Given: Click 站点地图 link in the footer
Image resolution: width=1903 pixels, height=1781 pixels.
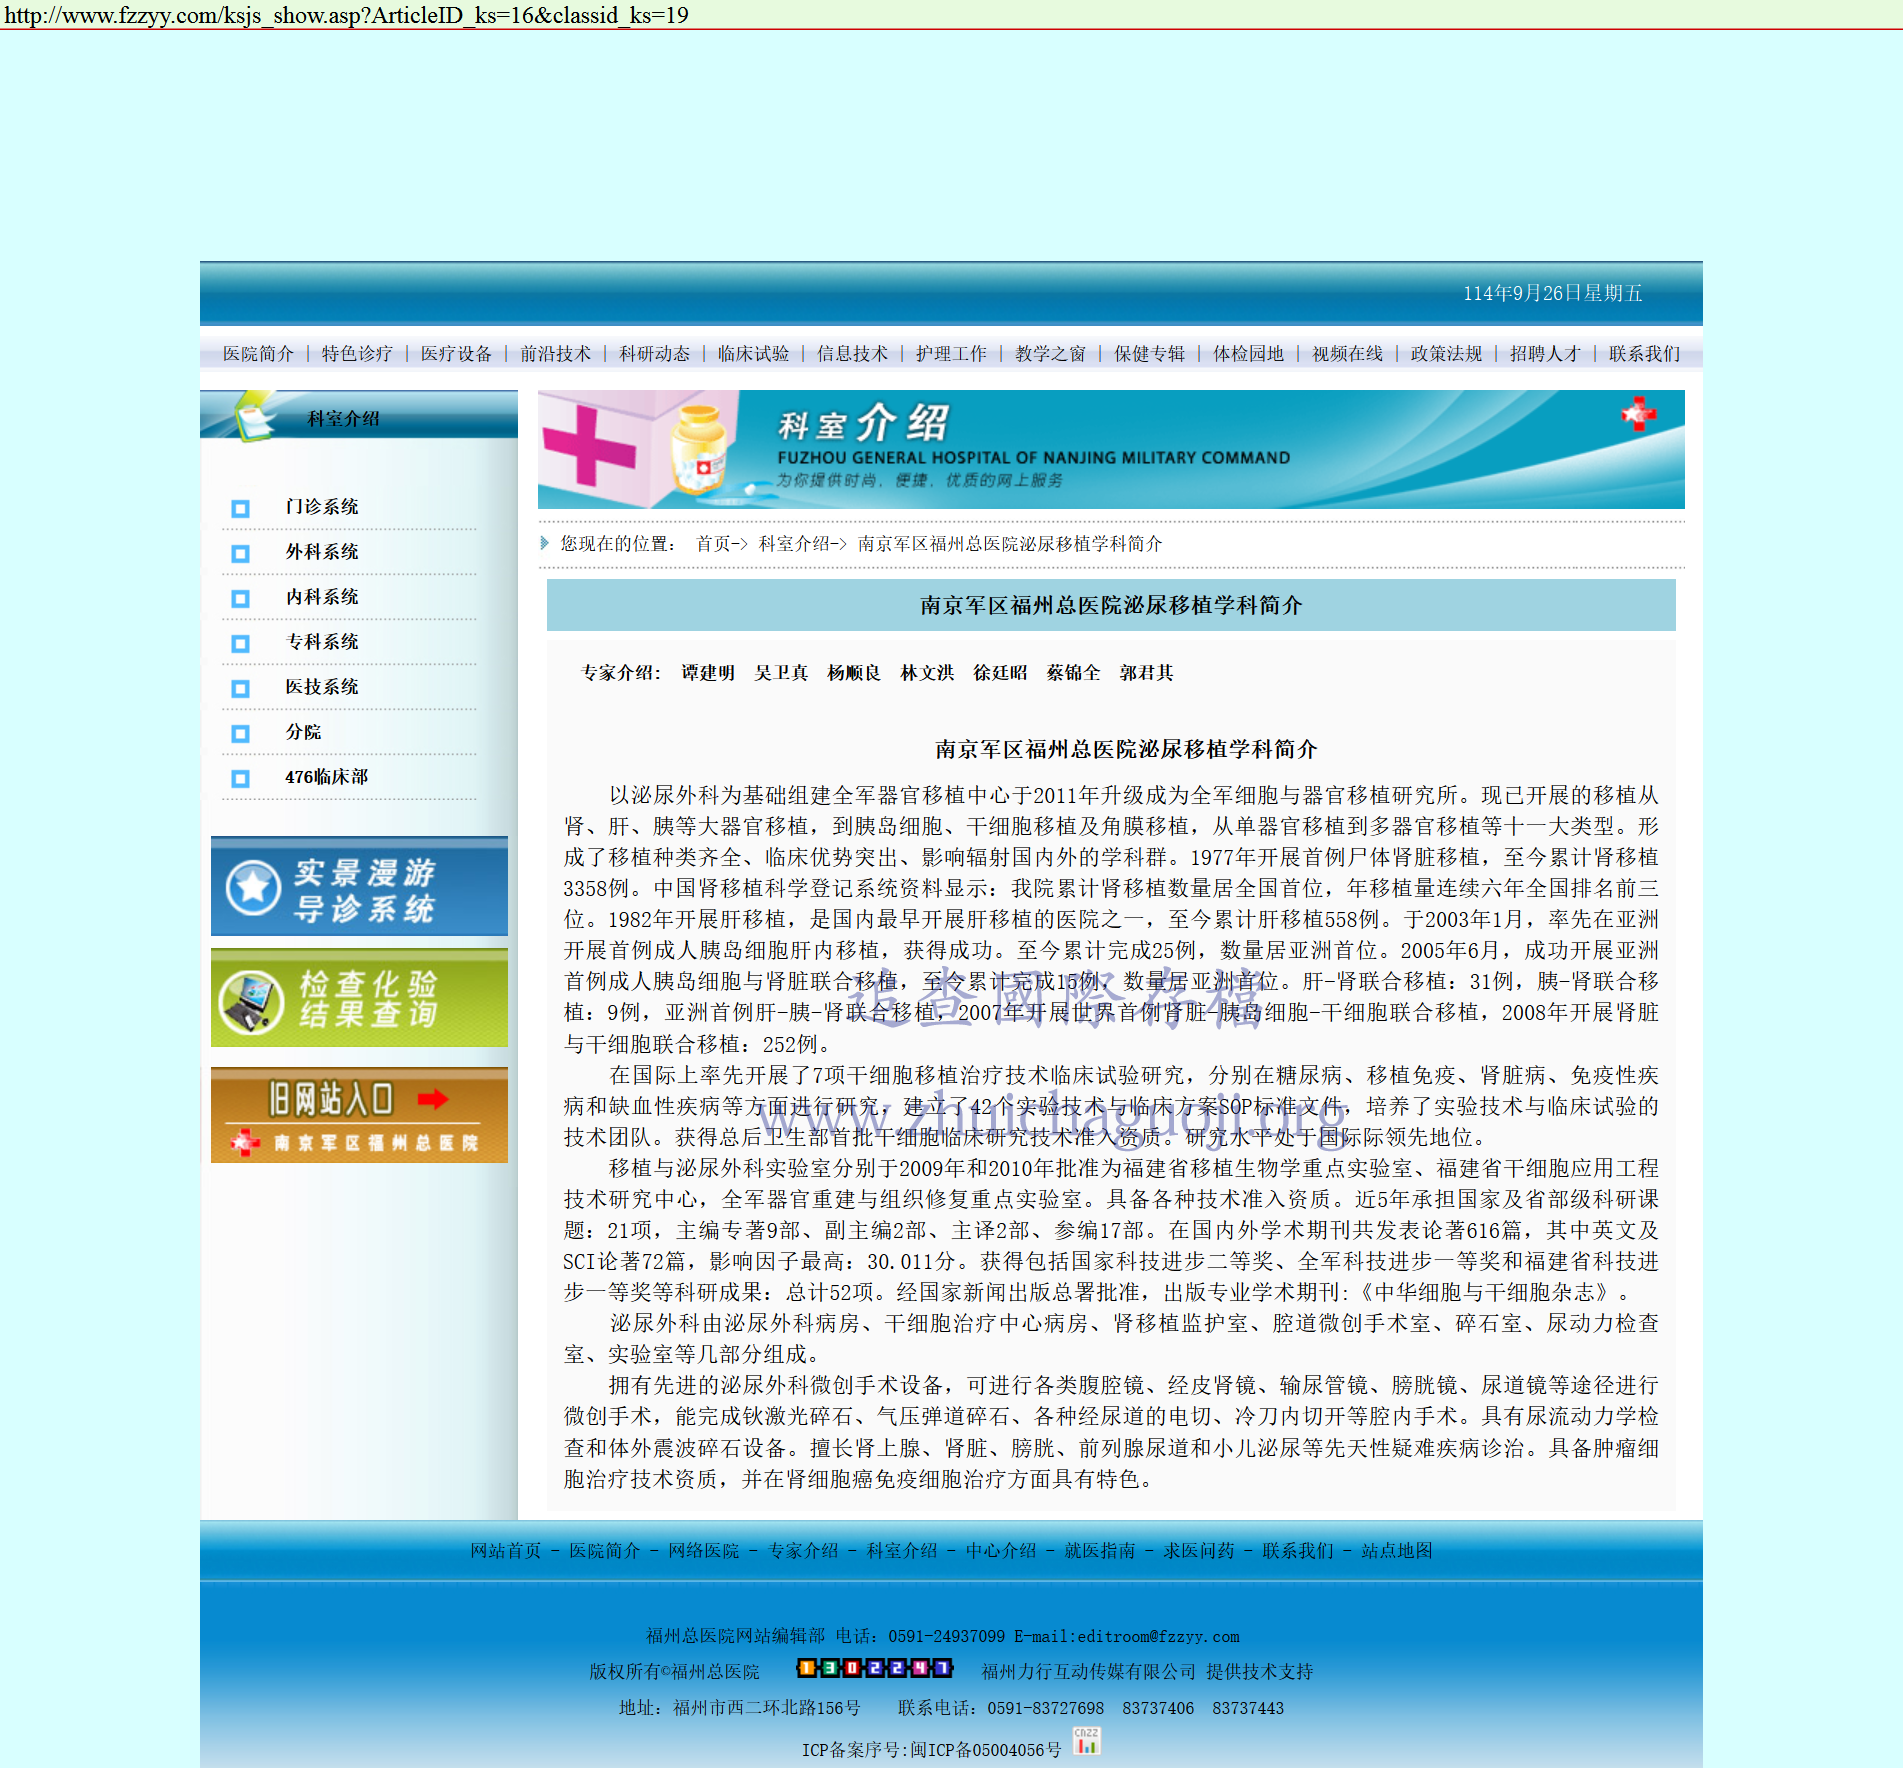Looking at the screenshot, I should pos(1396,1551).
